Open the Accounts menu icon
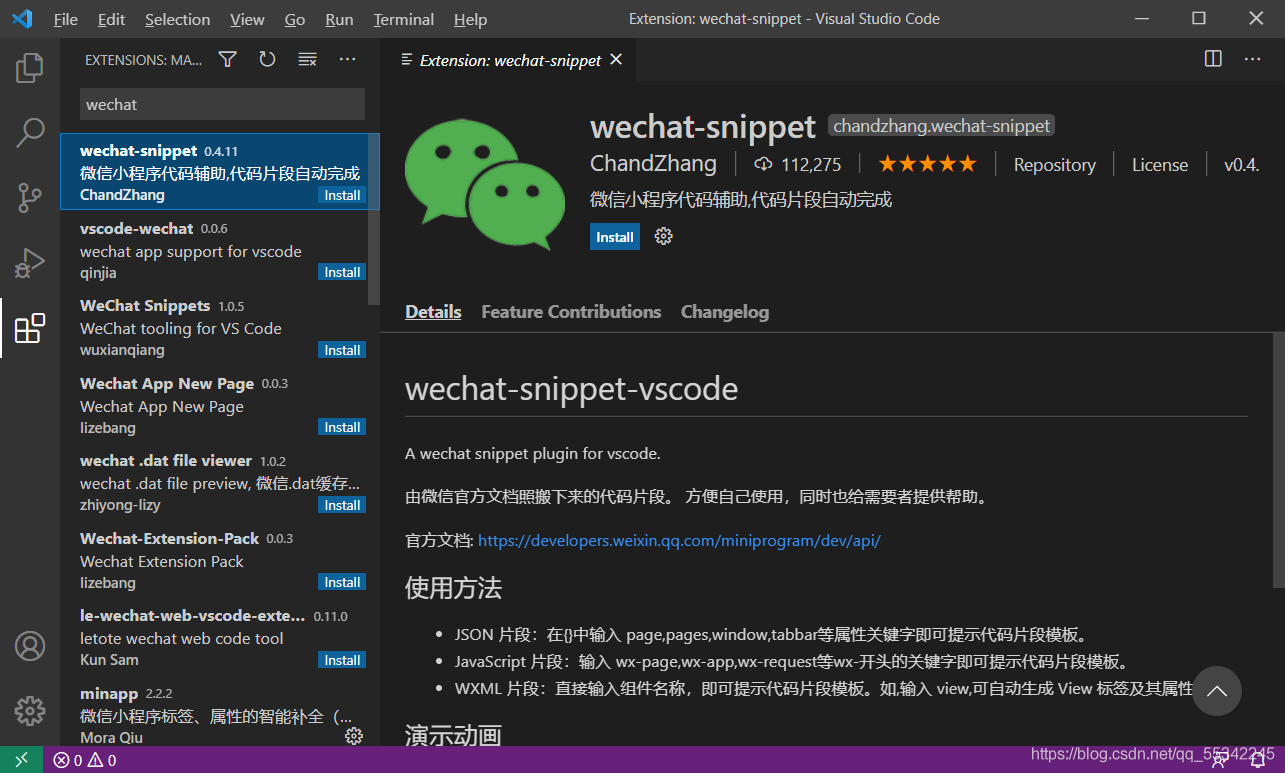This screenshot has height=773, width=1285. click(30, 646)
